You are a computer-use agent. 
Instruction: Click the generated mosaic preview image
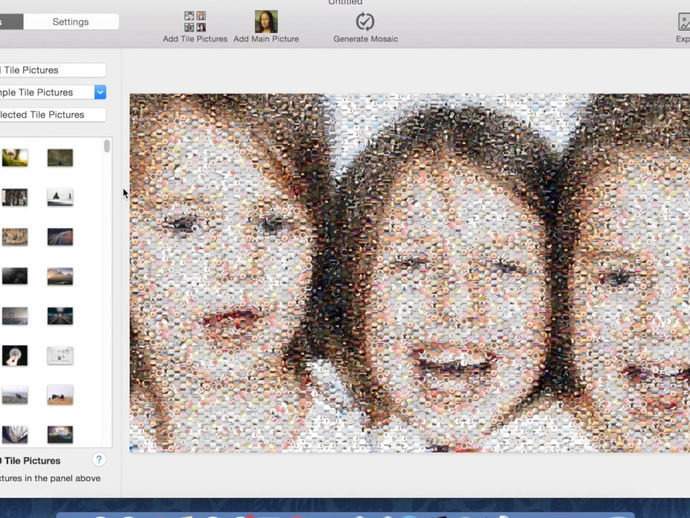click(x=410, y=273)
